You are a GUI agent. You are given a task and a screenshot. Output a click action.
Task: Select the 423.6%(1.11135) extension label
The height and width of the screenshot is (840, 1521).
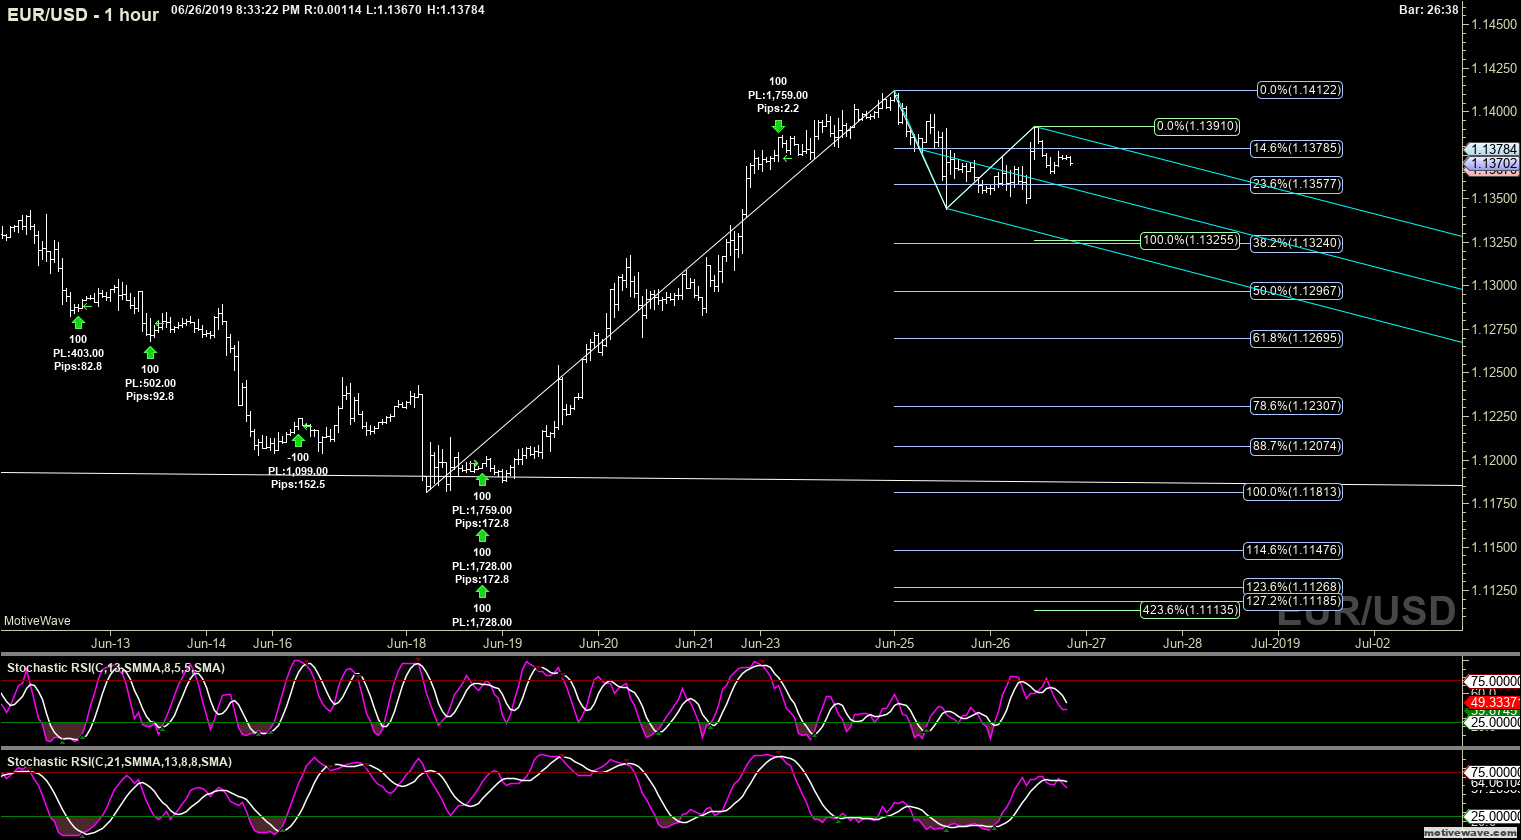coord(1190,610)
